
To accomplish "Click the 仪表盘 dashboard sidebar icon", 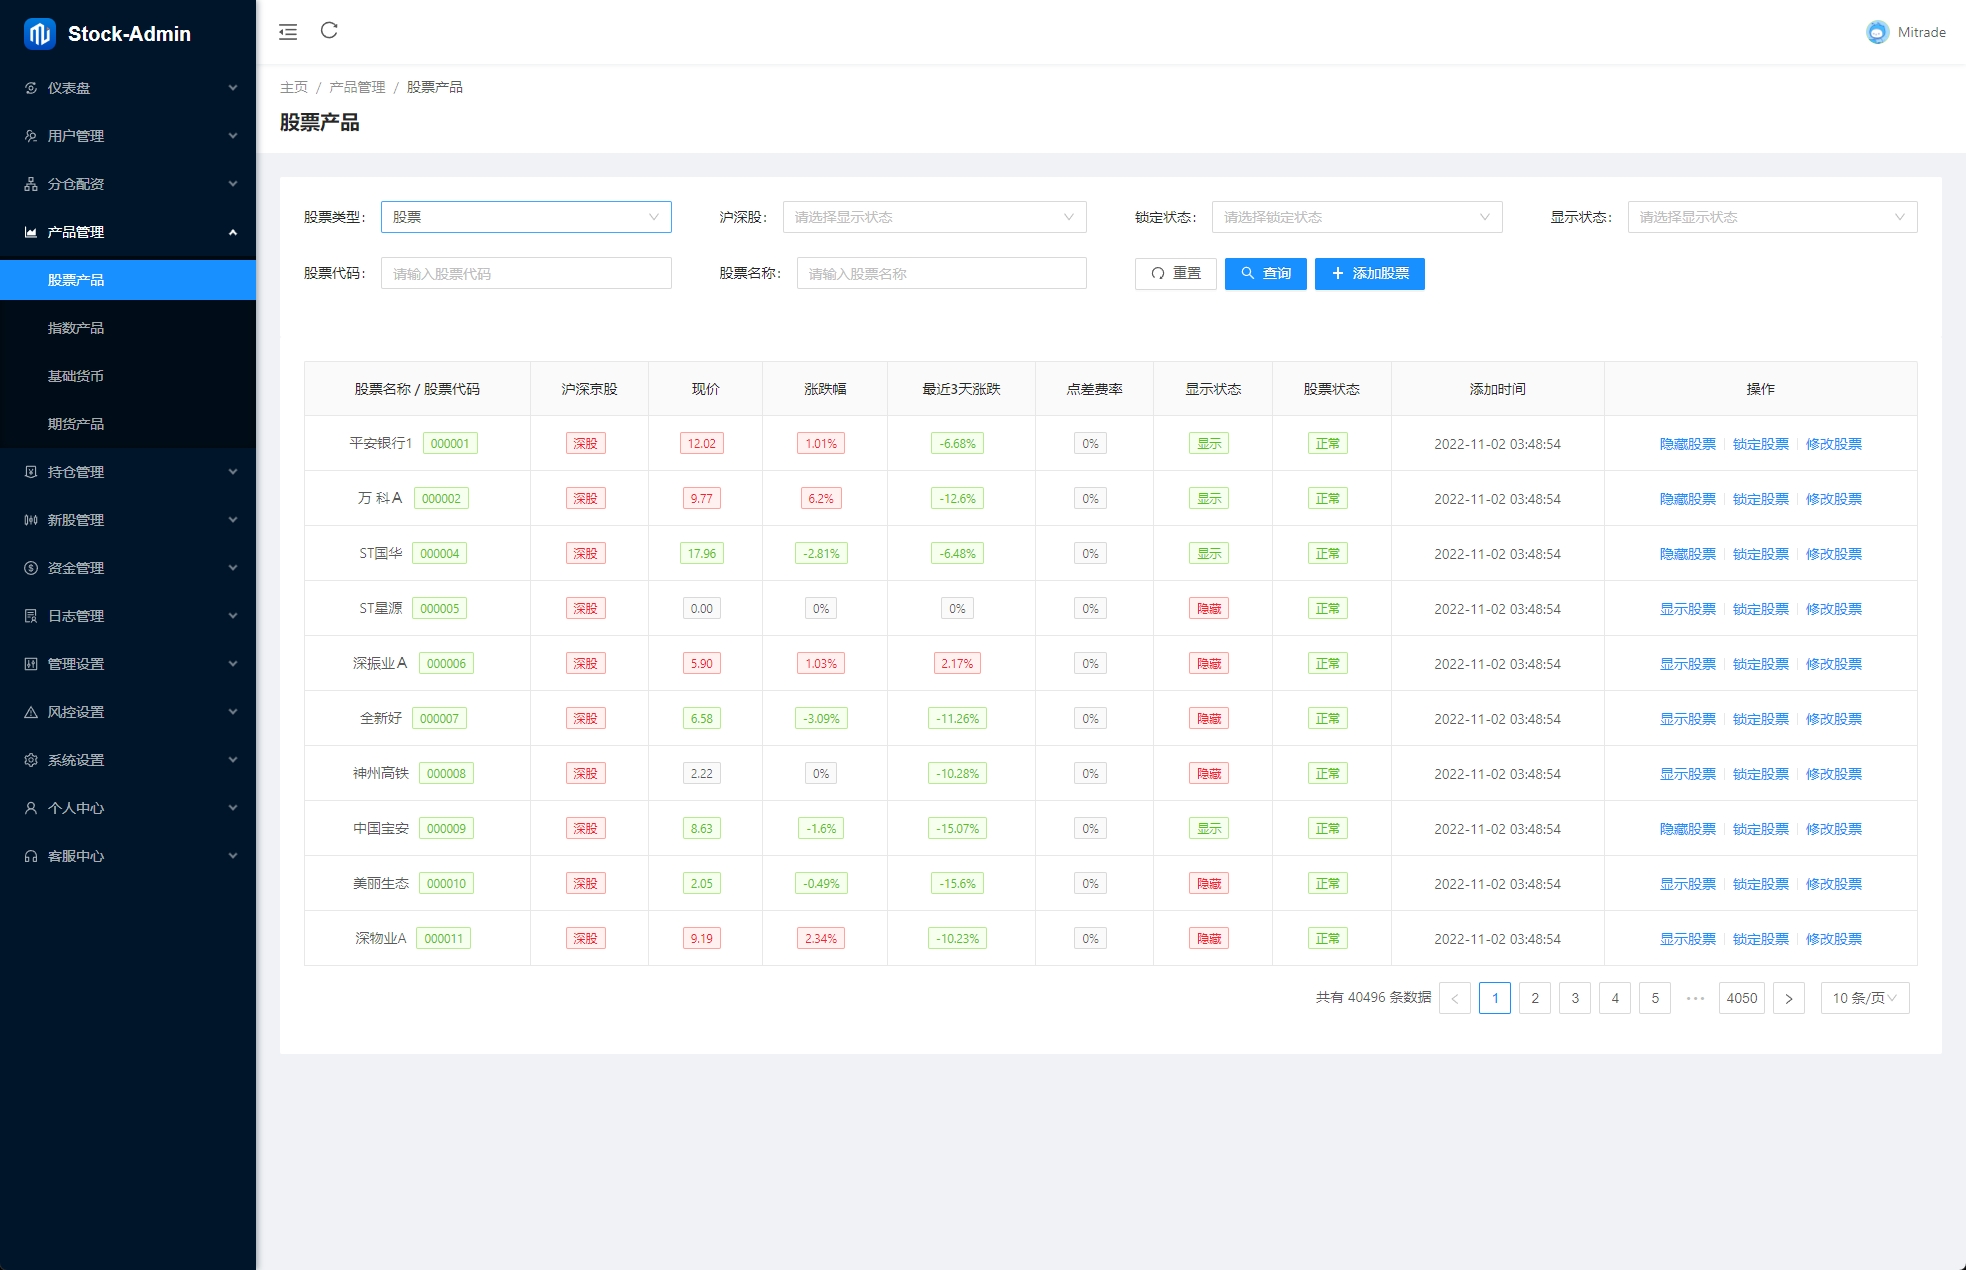I will [31, 88].
